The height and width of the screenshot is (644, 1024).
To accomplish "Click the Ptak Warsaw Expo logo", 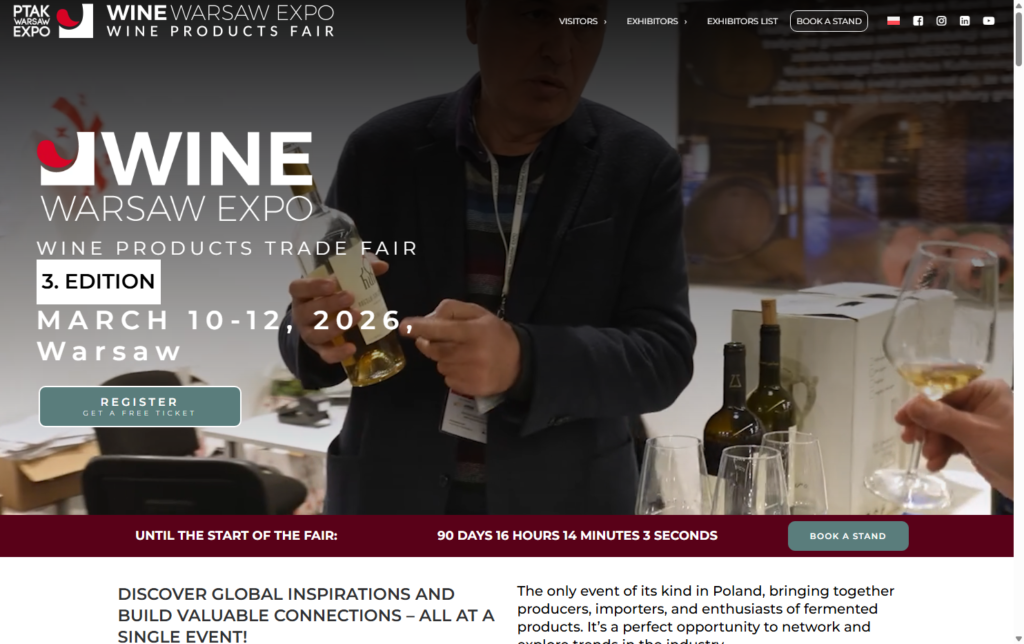I will [31, 21].
